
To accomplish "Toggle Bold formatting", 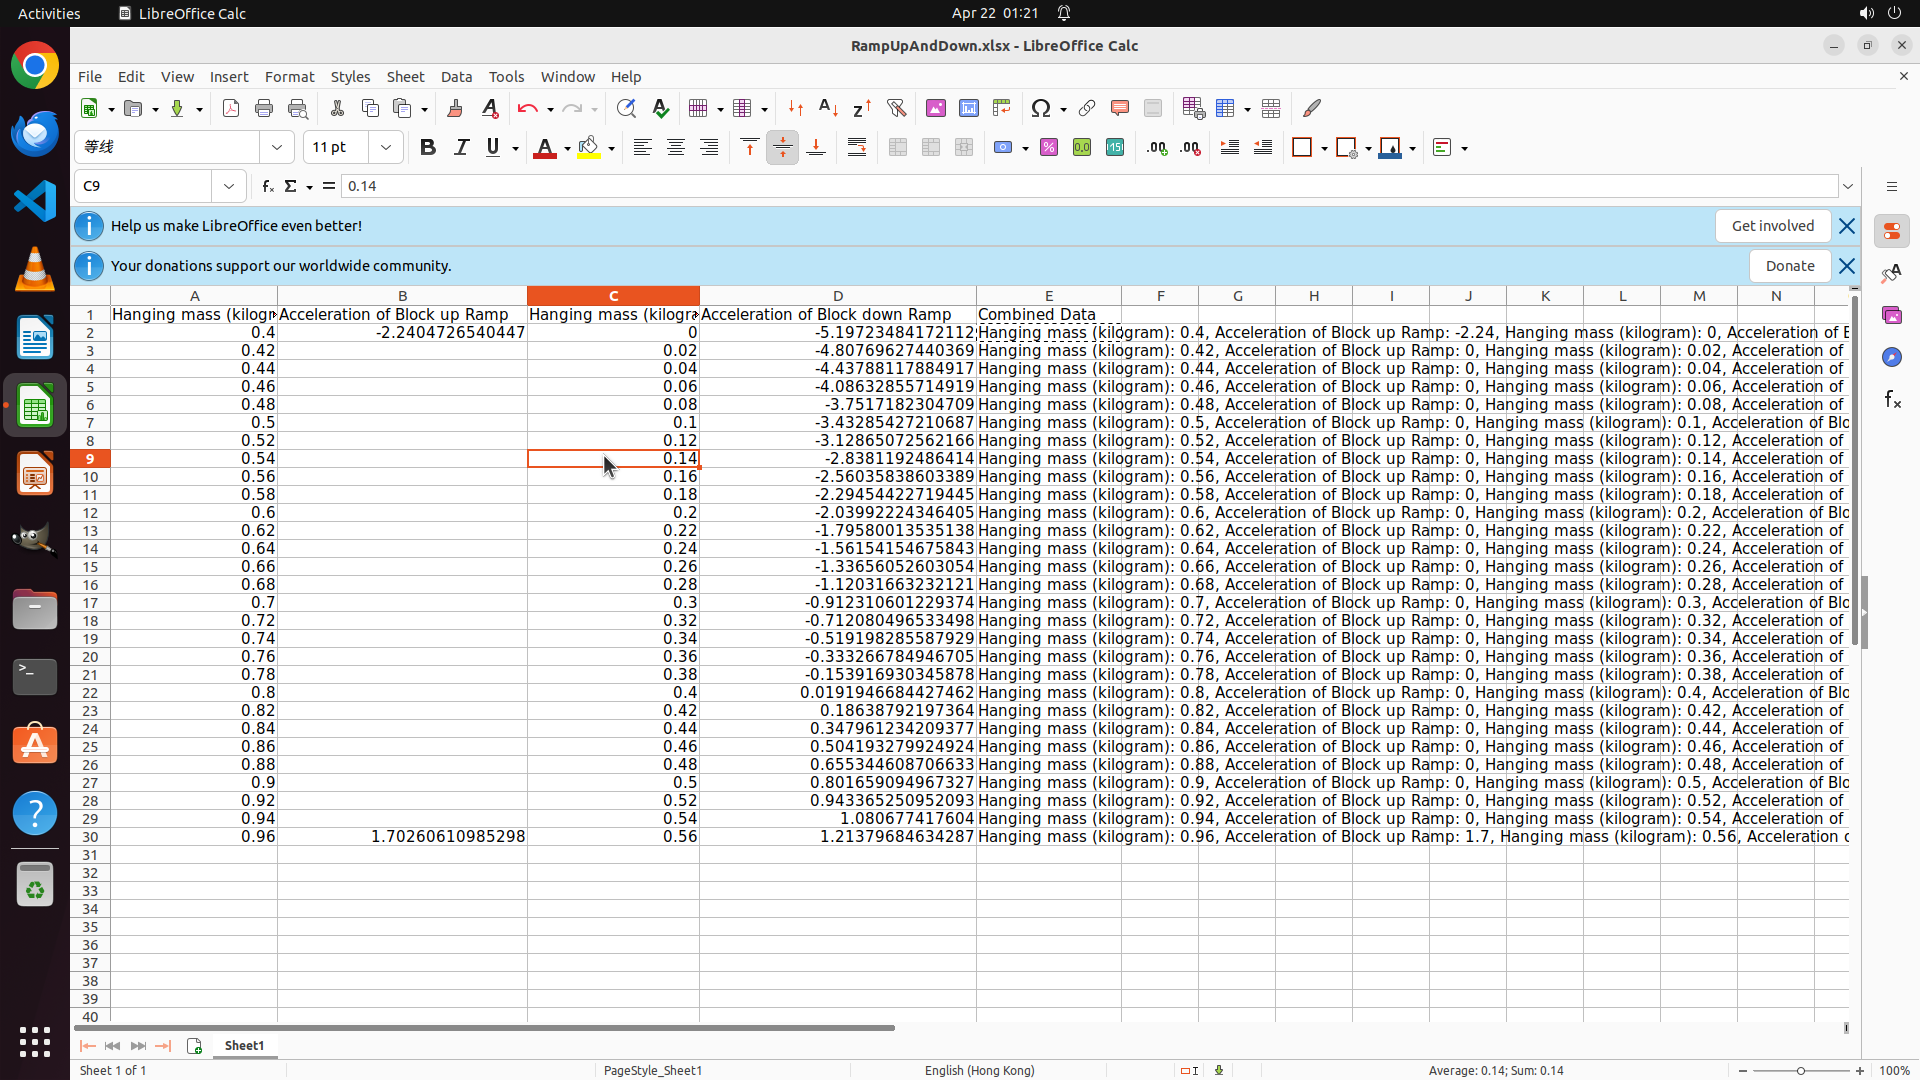I will [428, 148].
